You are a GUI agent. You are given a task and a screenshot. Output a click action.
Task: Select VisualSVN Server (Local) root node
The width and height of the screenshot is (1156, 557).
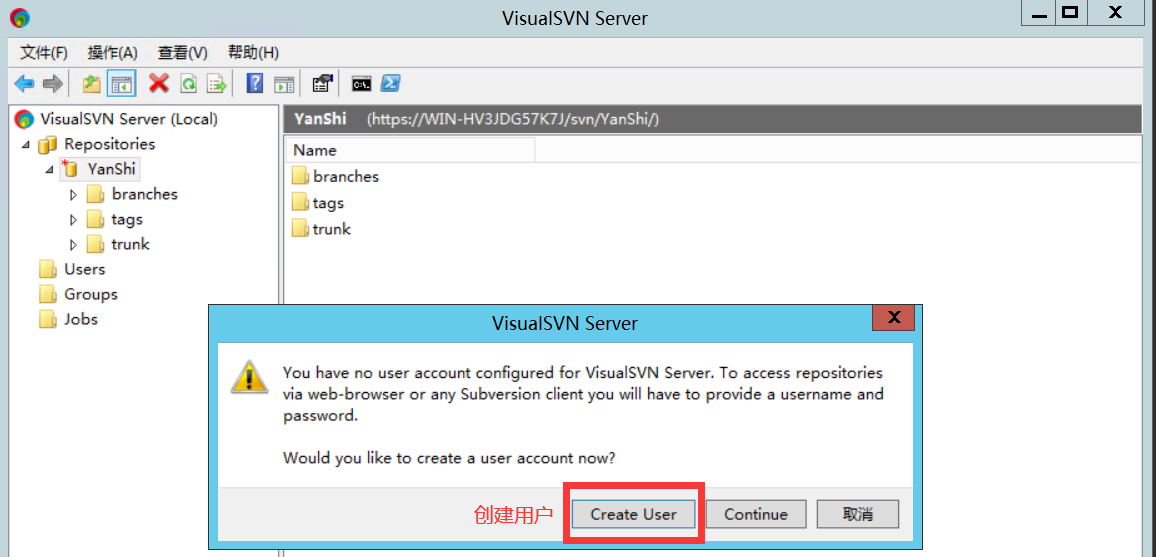point(129,119)
